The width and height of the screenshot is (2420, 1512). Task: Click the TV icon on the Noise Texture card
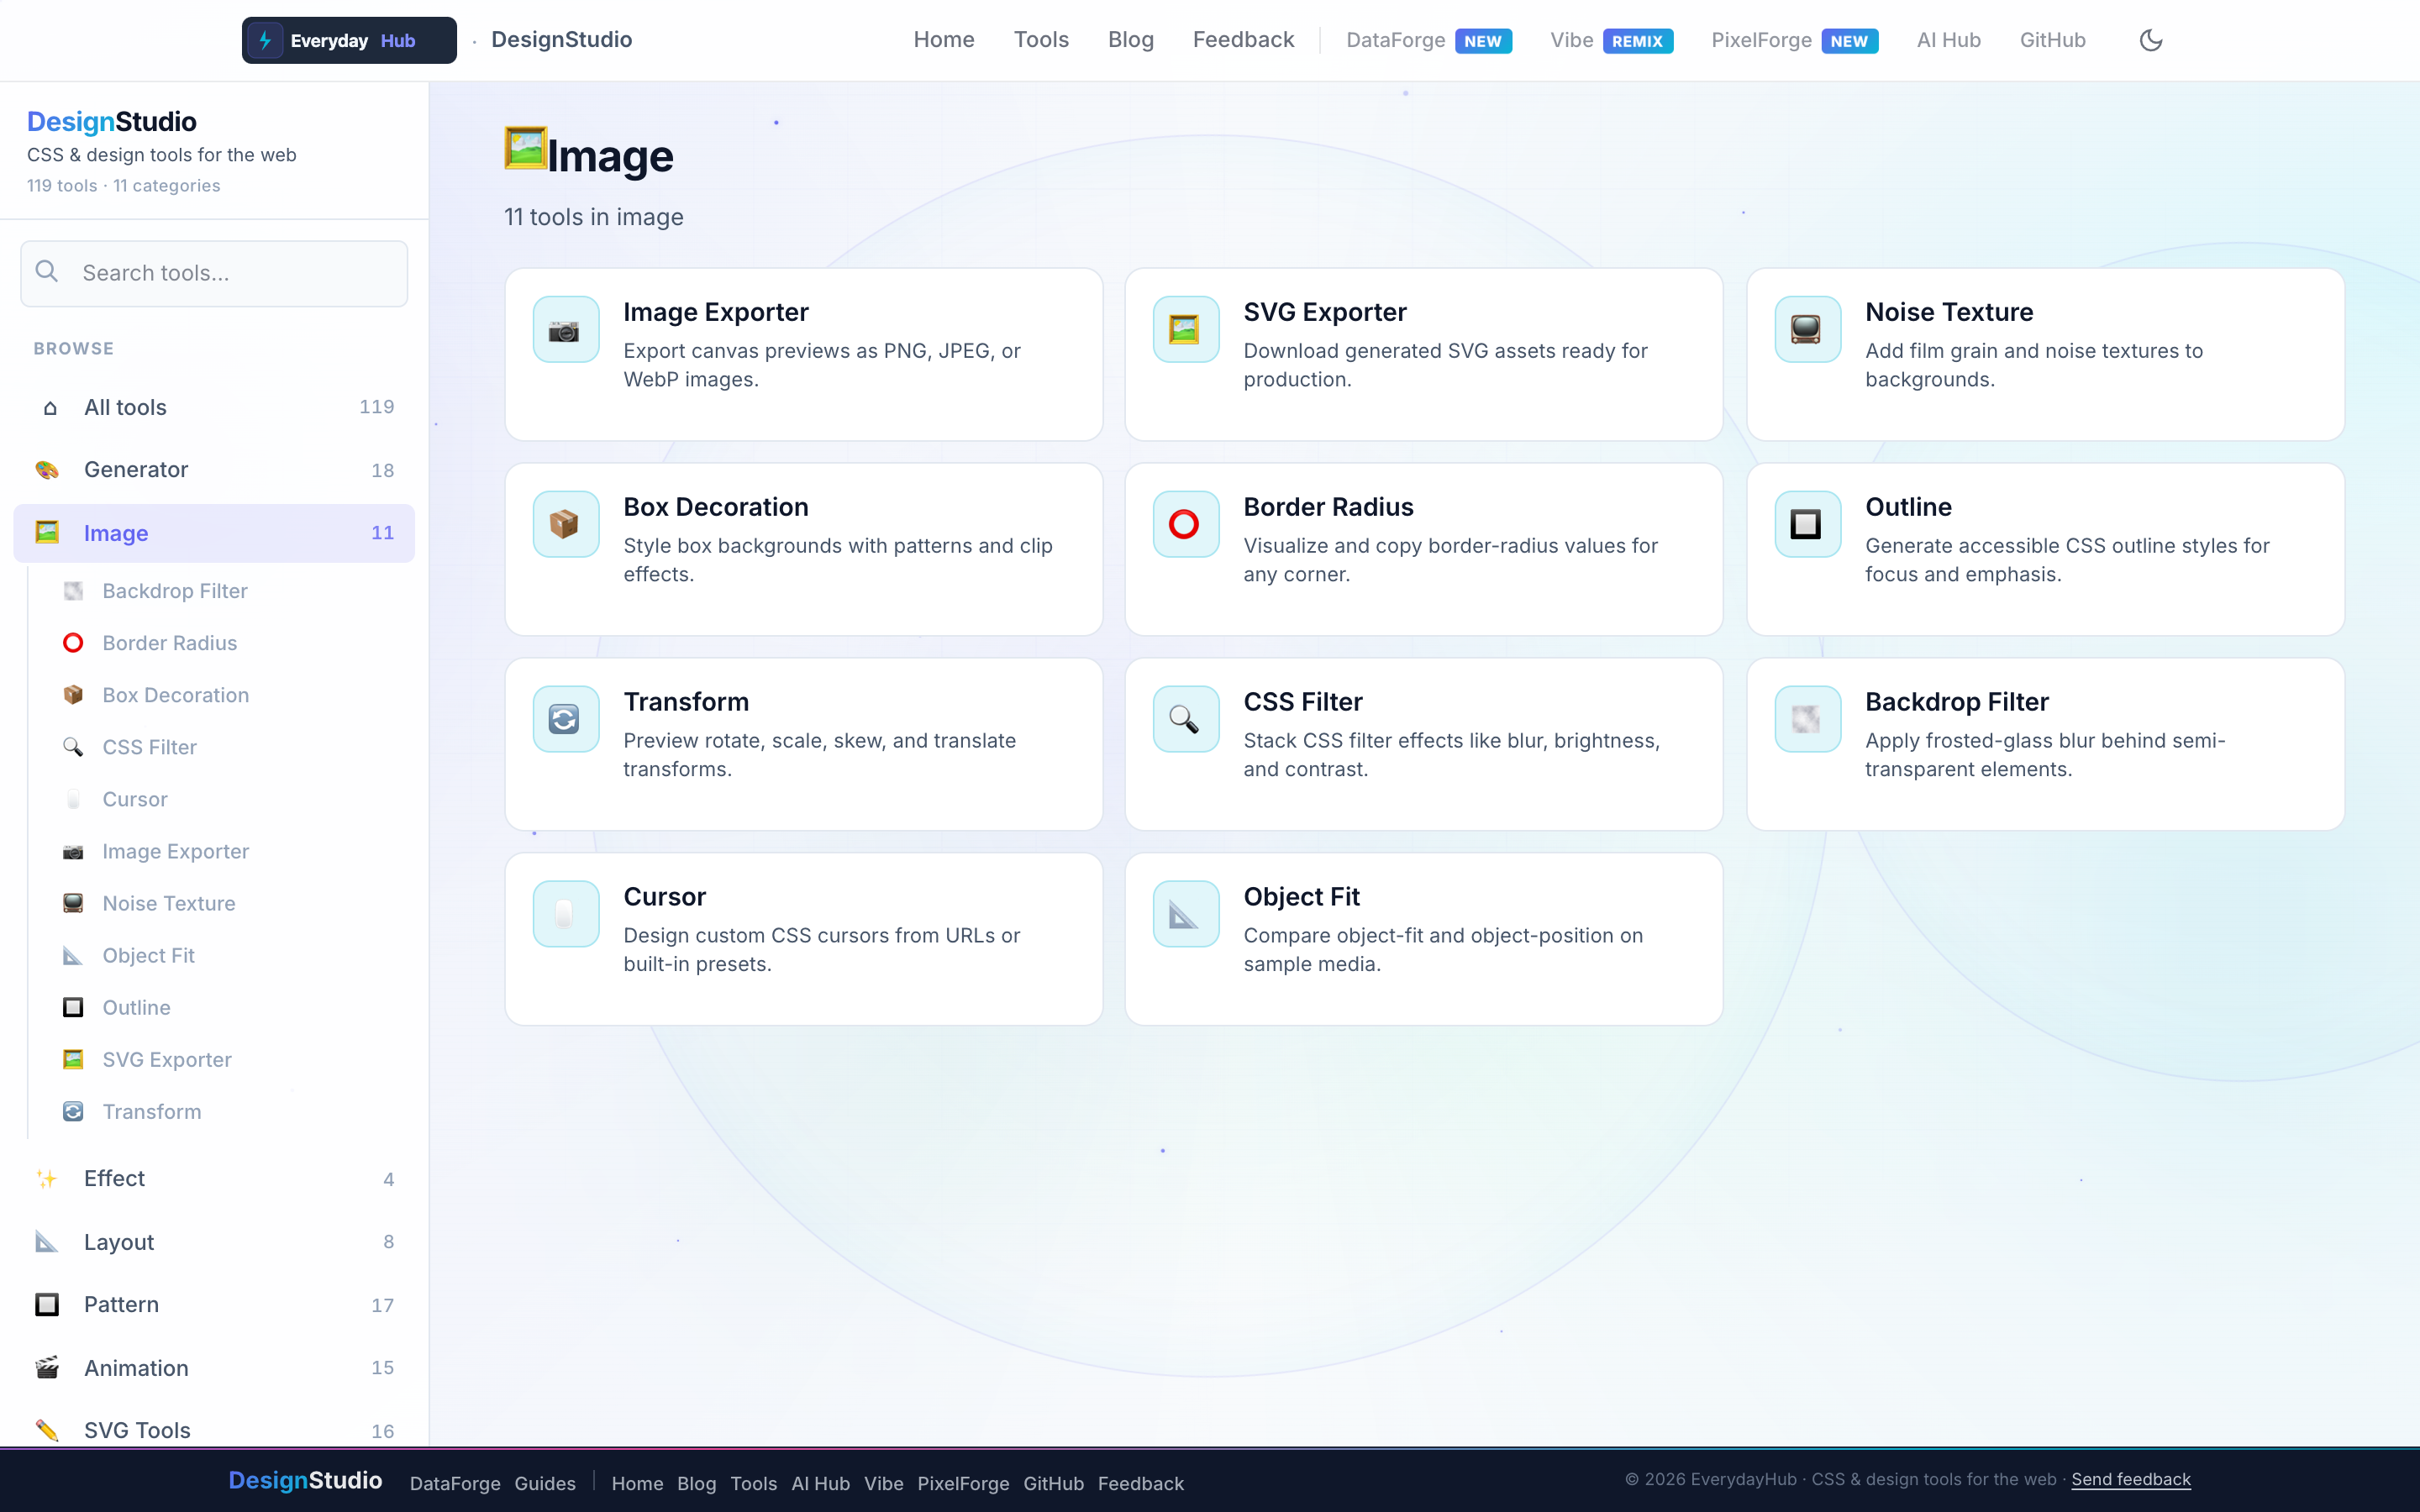tap(1807, 330)
